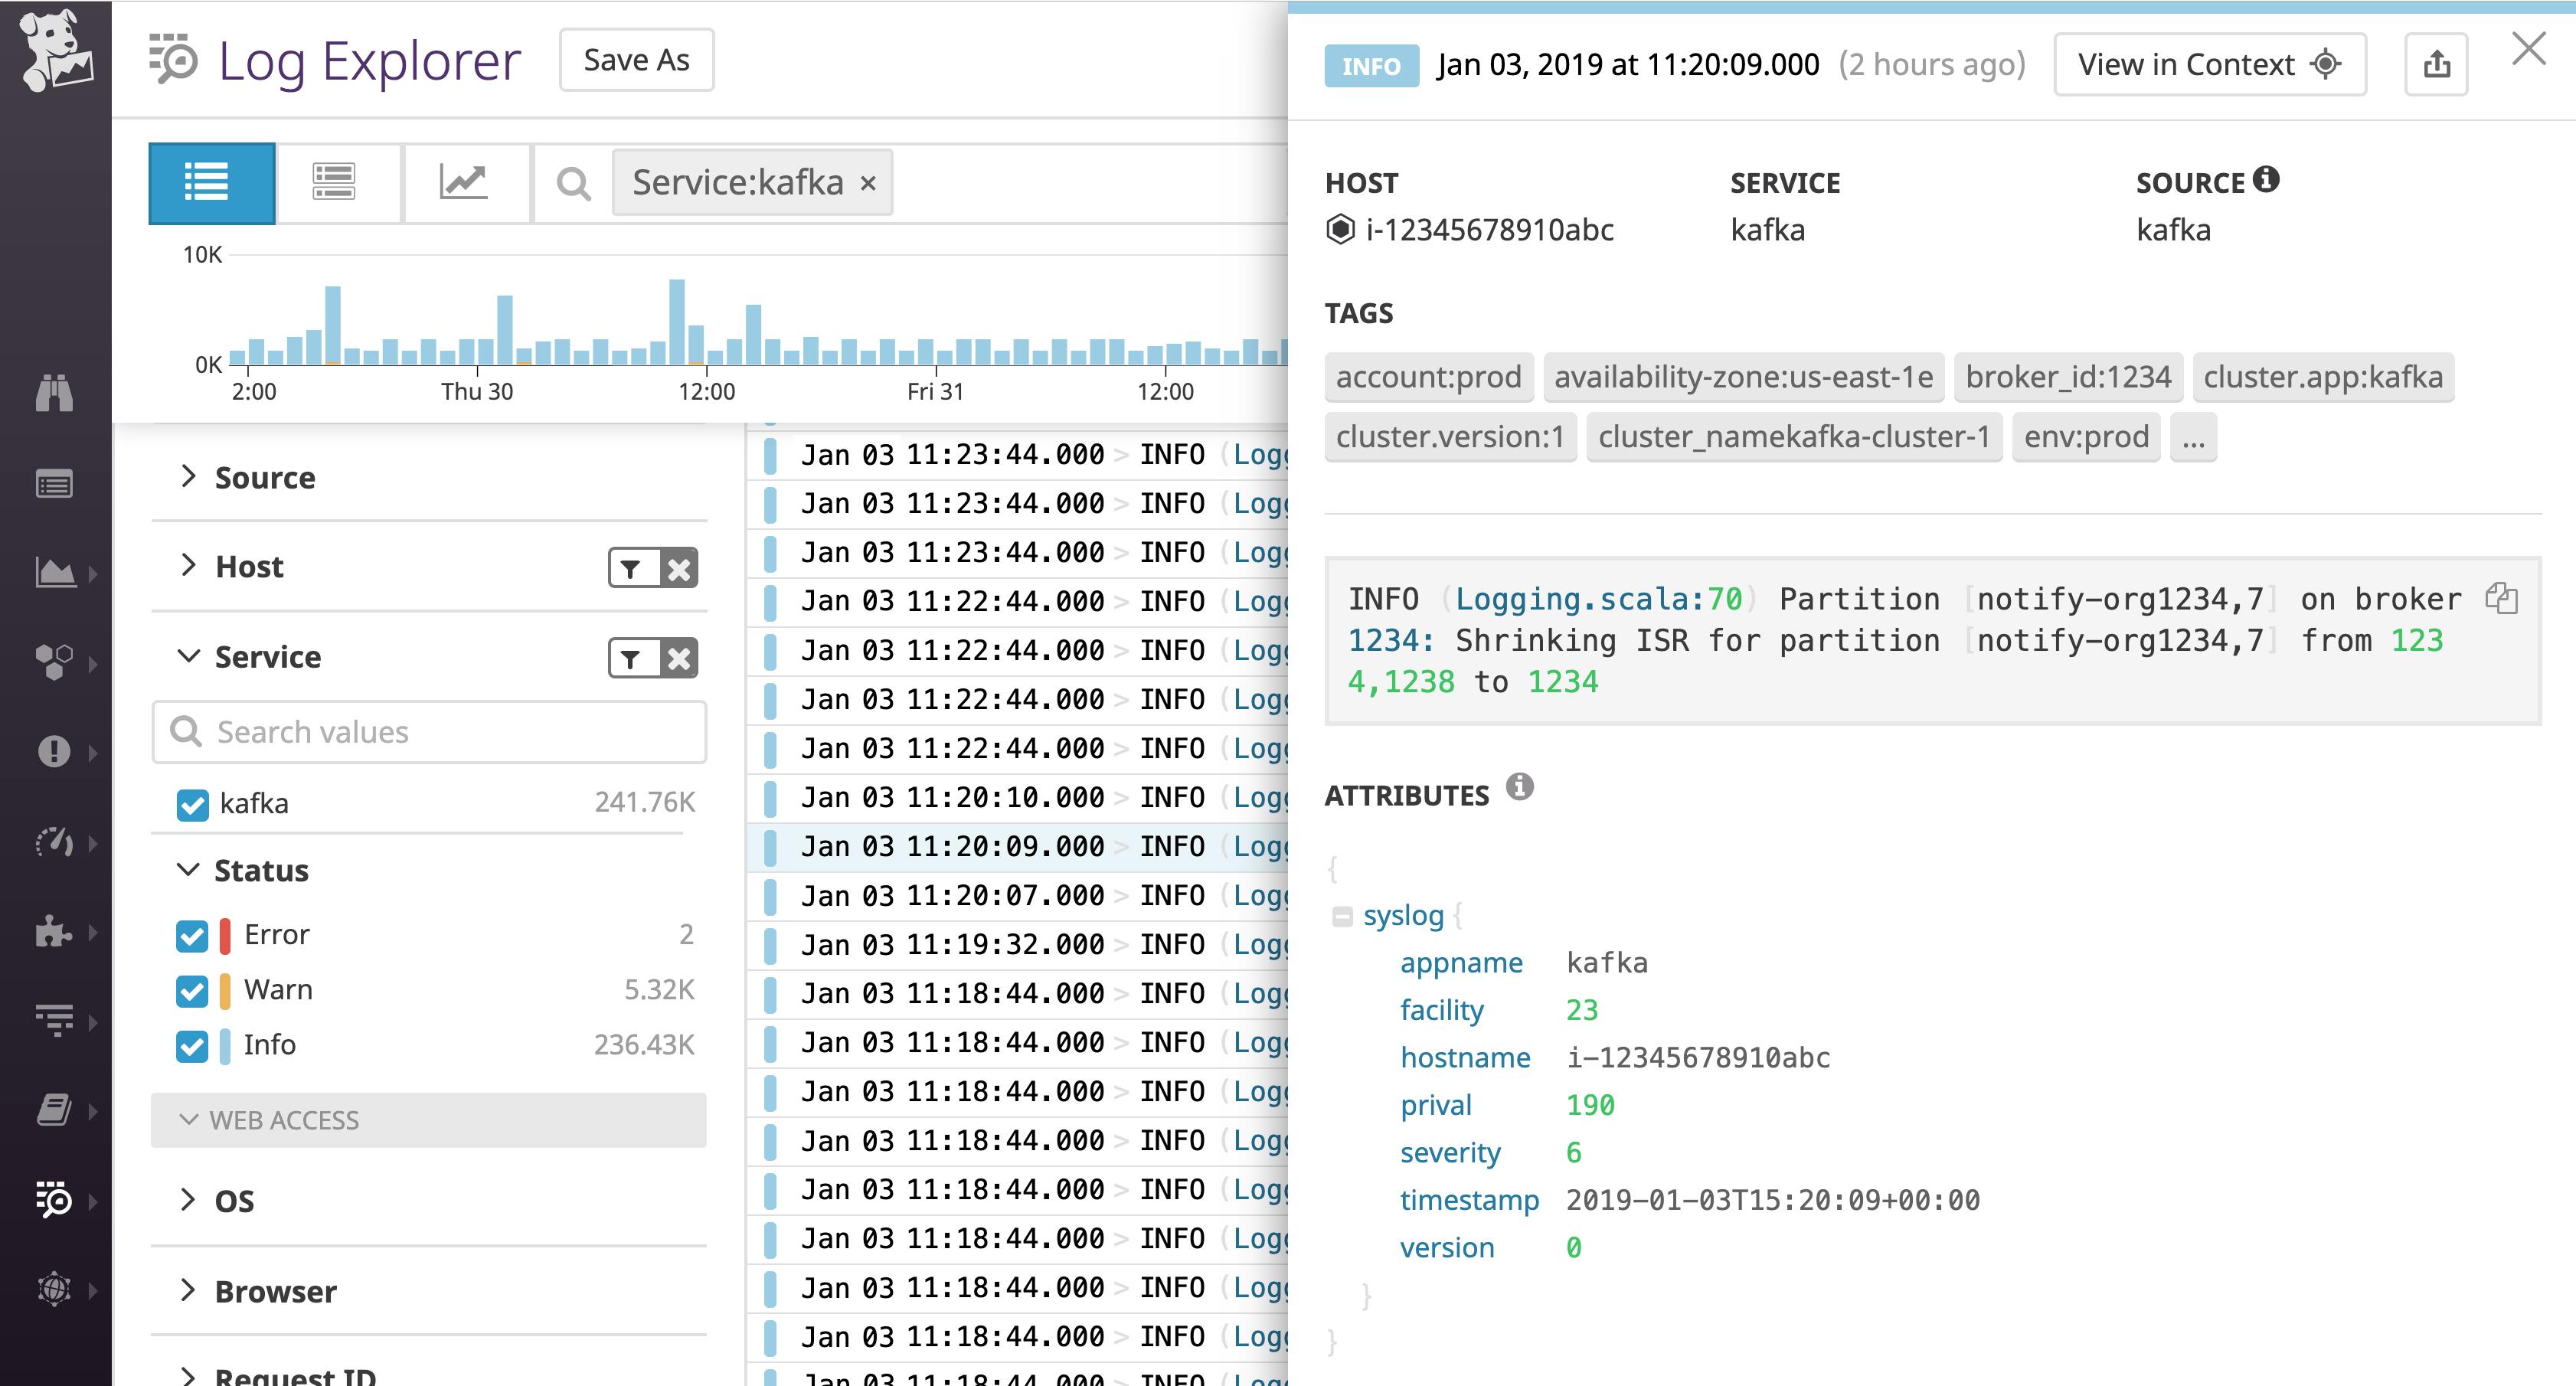
Task: Click the Save As button
Action: point(635,59)
